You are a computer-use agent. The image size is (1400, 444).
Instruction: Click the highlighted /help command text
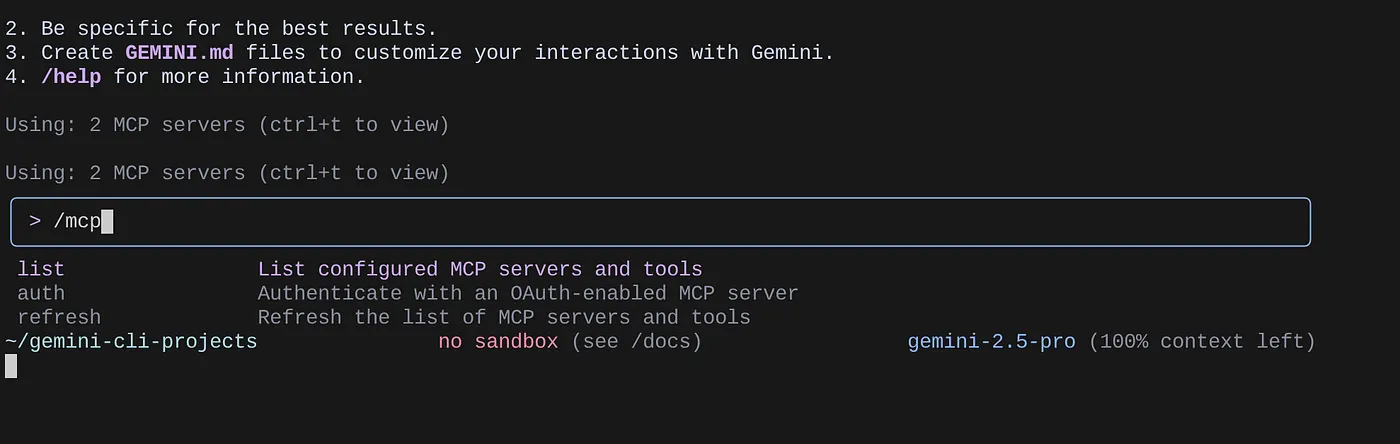coord(71,77)
